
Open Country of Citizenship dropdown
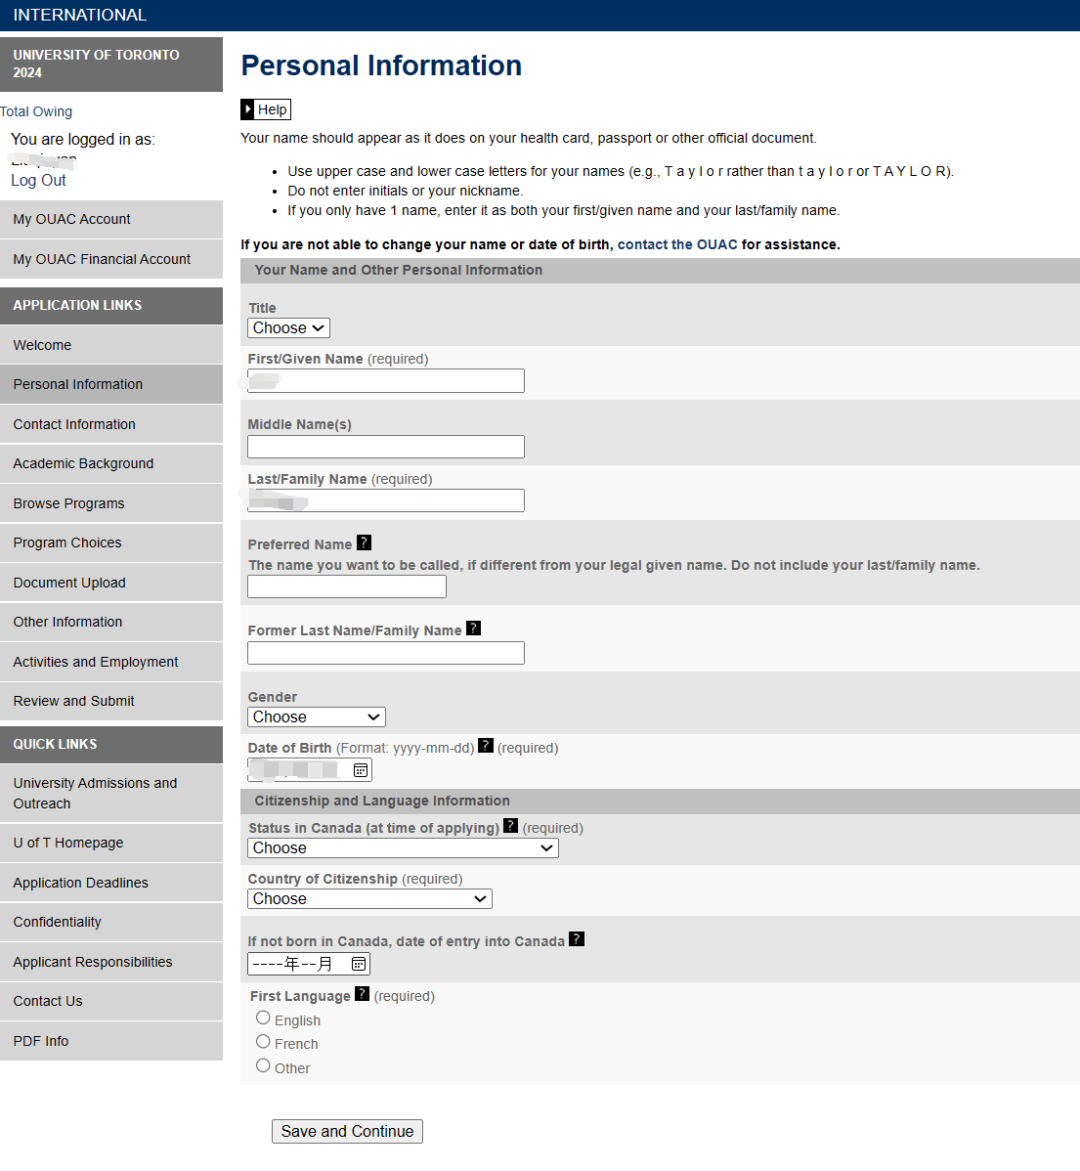pos(370,899)
